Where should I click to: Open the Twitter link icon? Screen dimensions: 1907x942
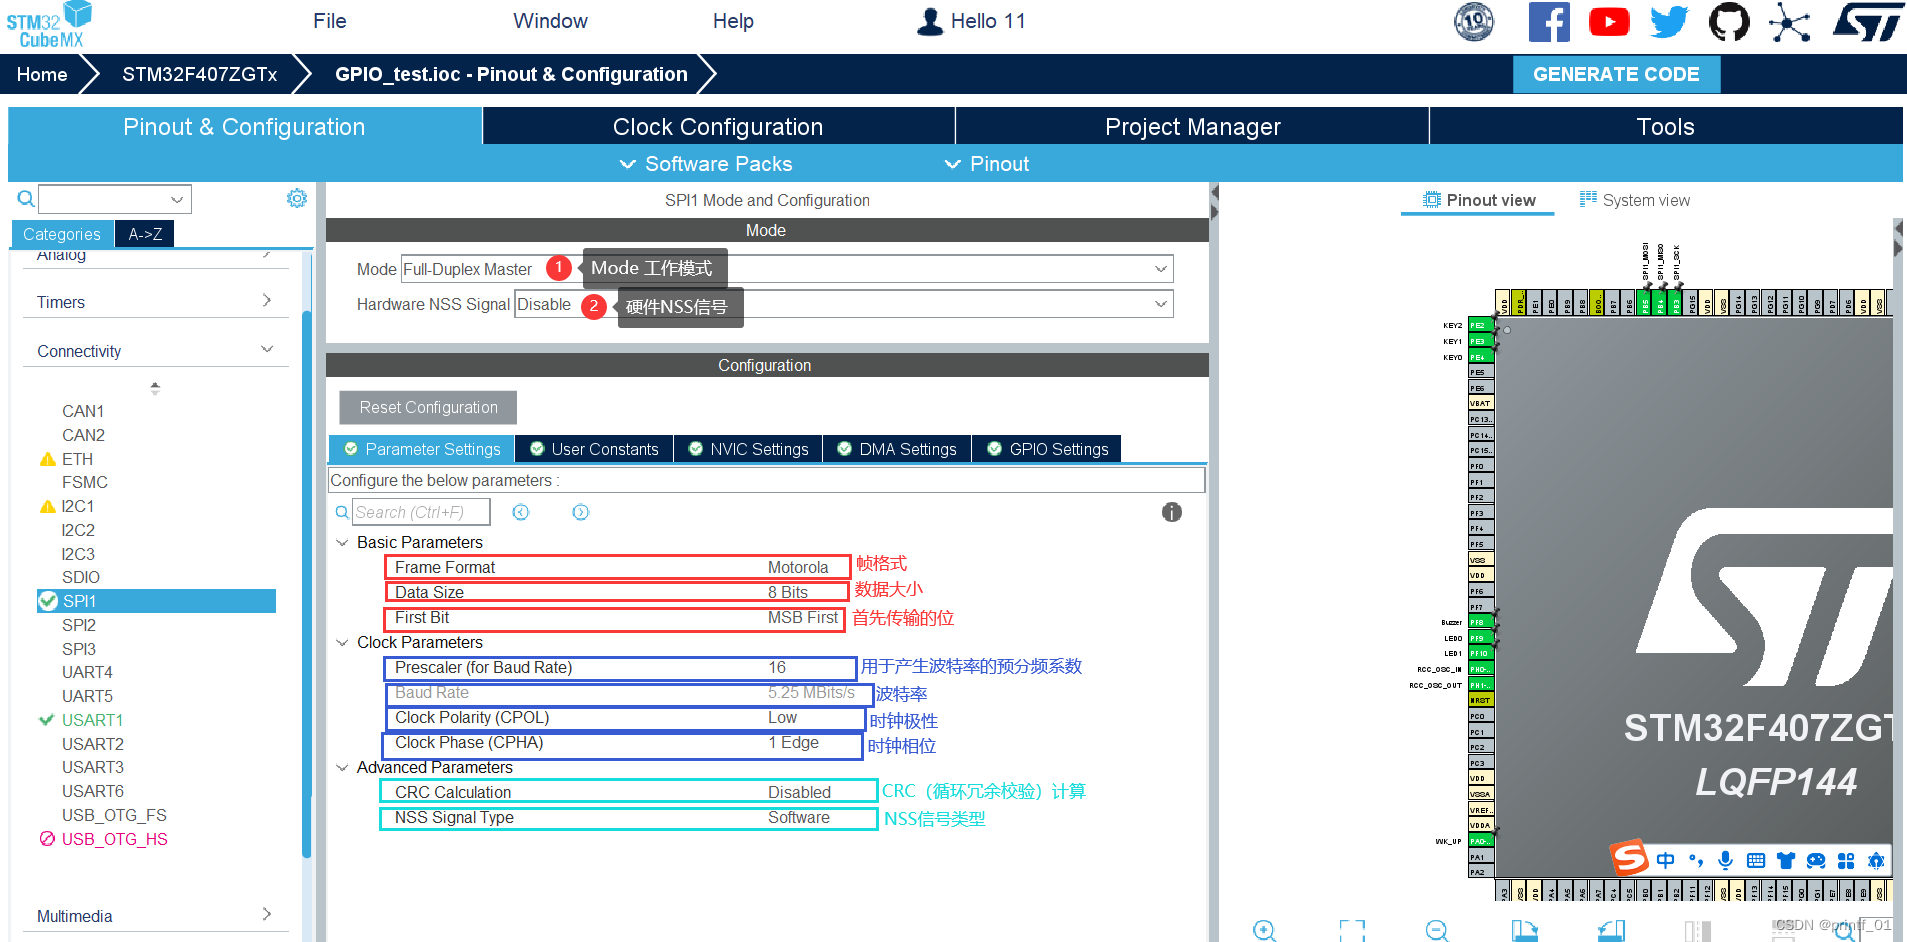point(1669,22)
